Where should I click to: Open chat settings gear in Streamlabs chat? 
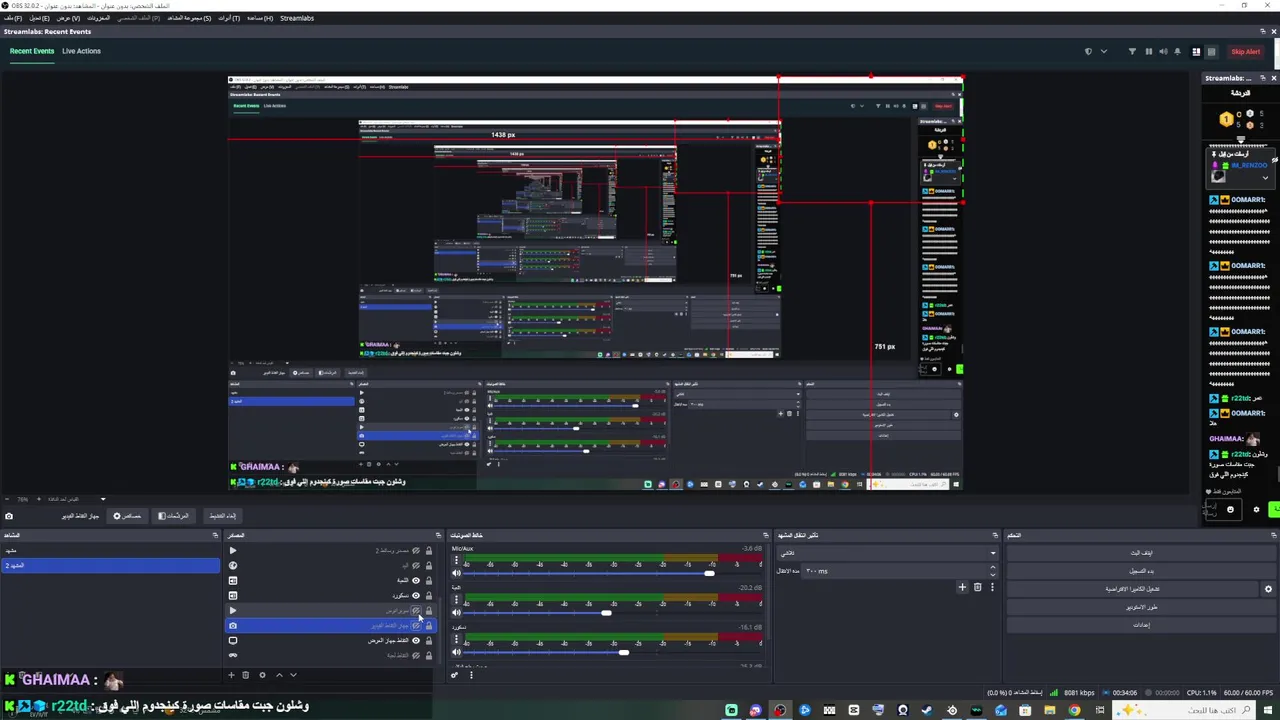[1256, 509]
